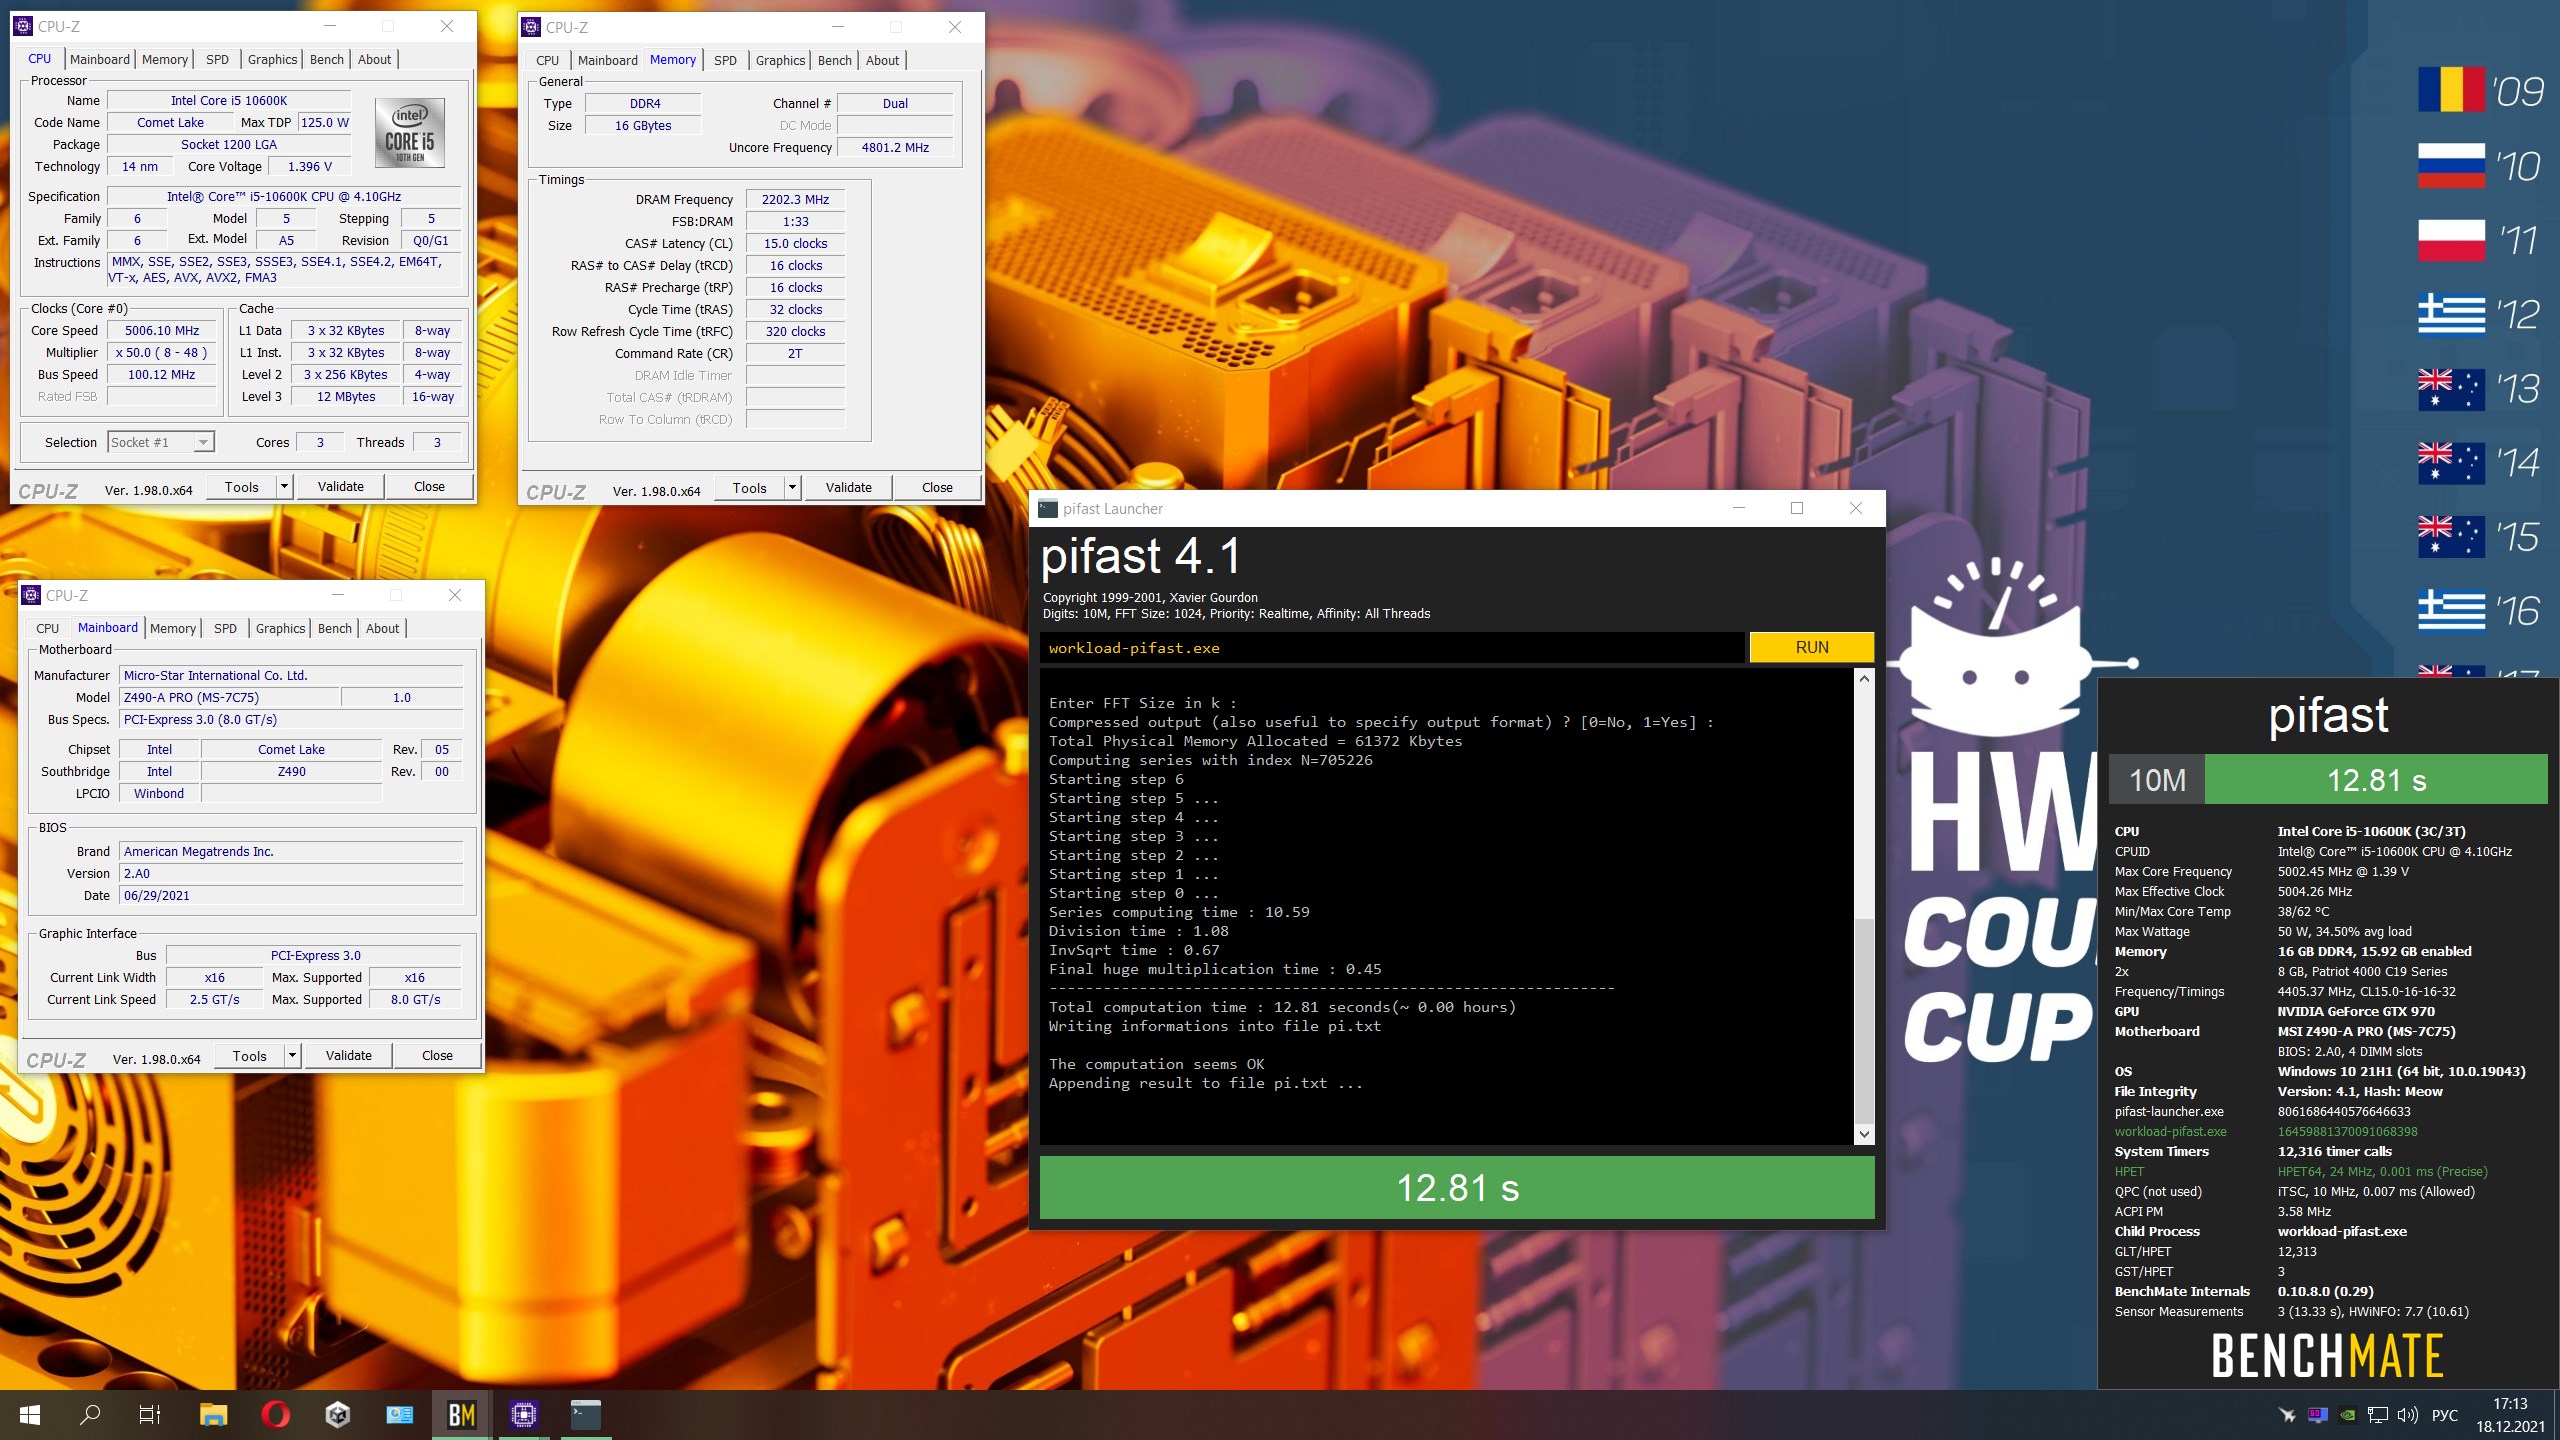Click Validate in the CPU window
This screenshot has width=2560, height=1440.
point(341,487)
